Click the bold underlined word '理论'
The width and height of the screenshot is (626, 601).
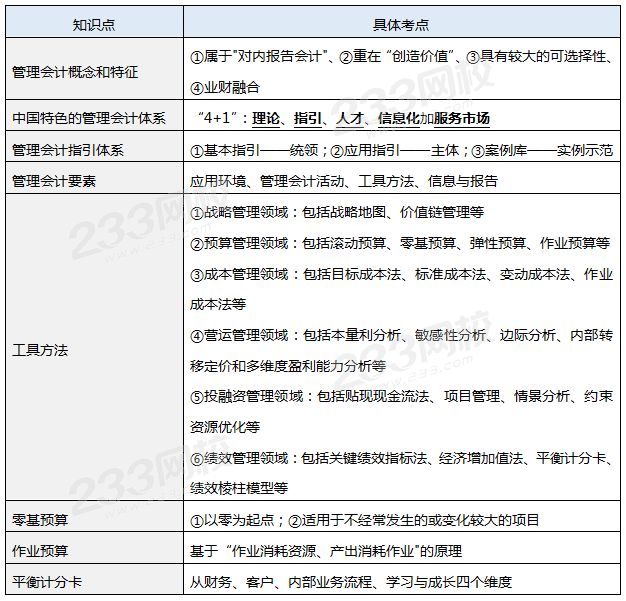point(266,118)
